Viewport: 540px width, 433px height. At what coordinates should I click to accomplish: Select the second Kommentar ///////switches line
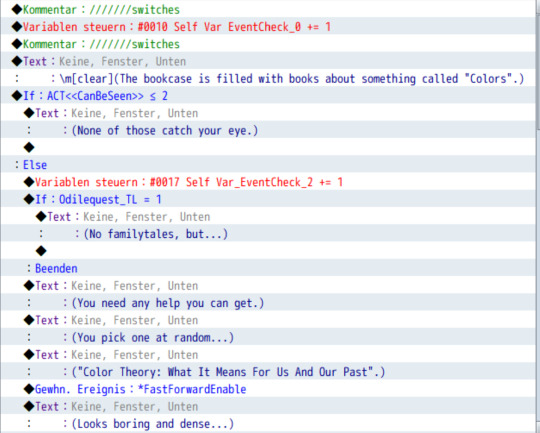pos(268,44)
